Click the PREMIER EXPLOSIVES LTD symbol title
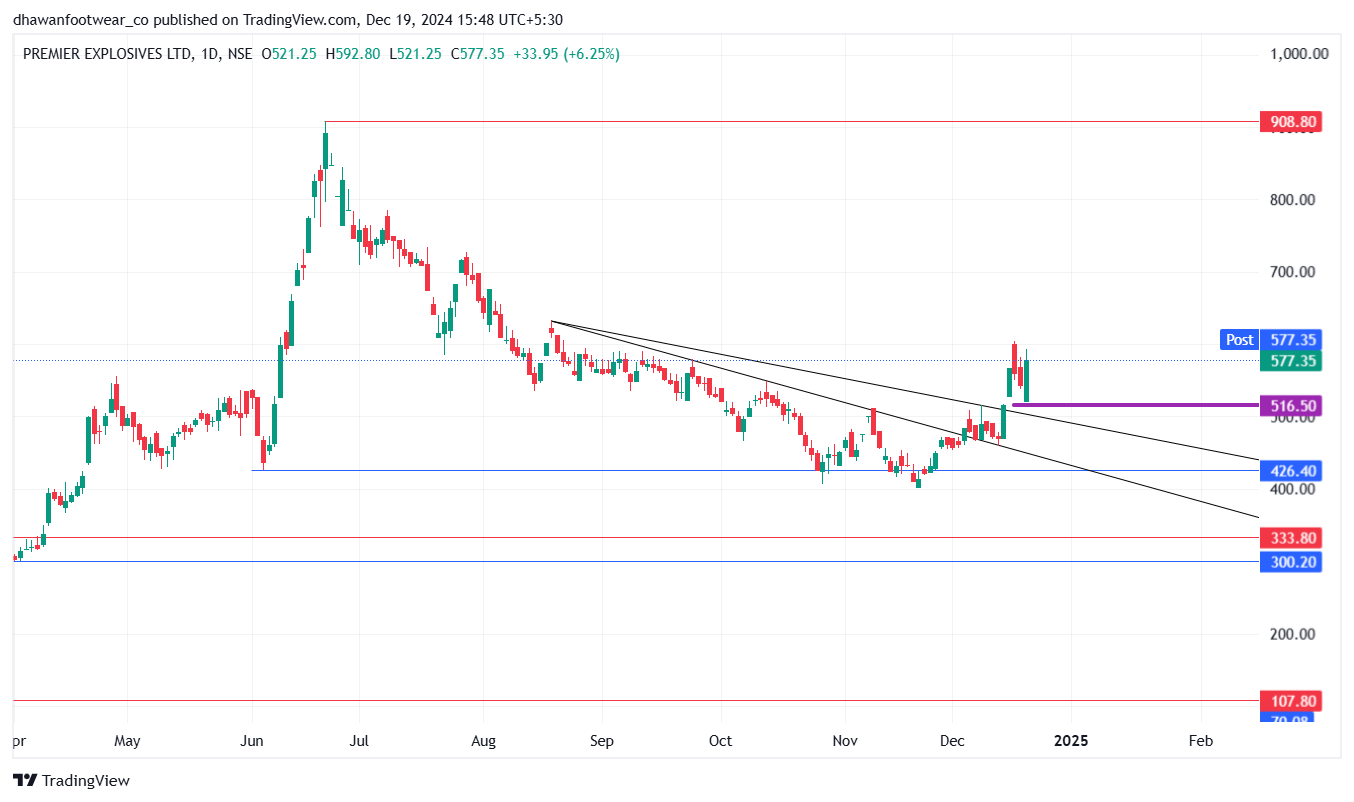This screenshot has height=802, width=1354. click(108, 54)
